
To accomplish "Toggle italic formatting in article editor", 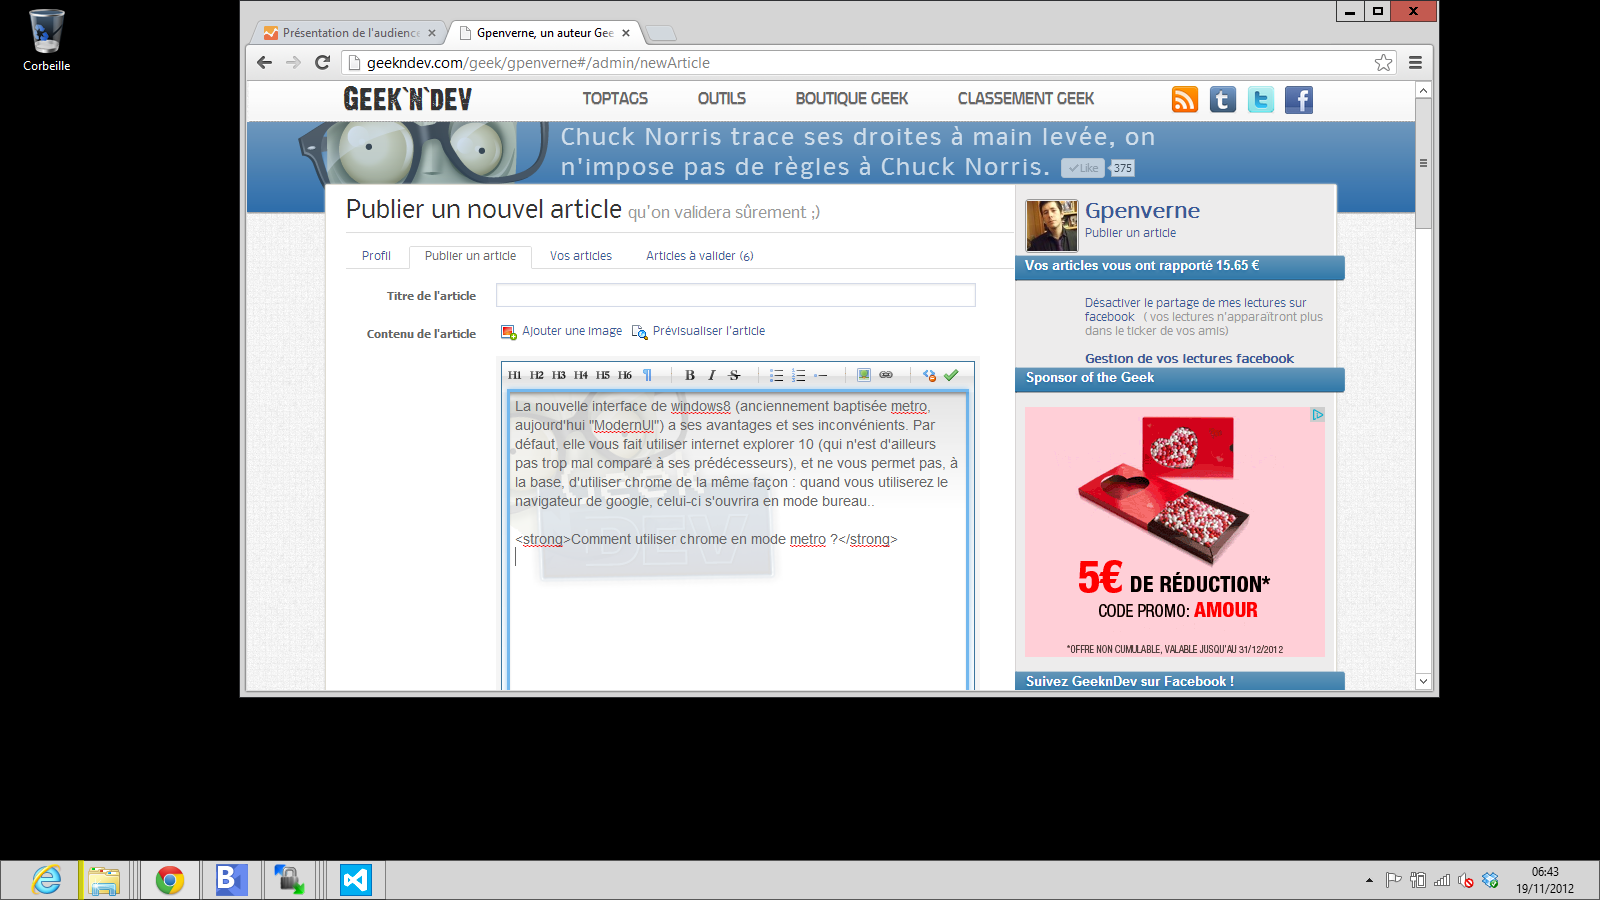I will point(711,375).
